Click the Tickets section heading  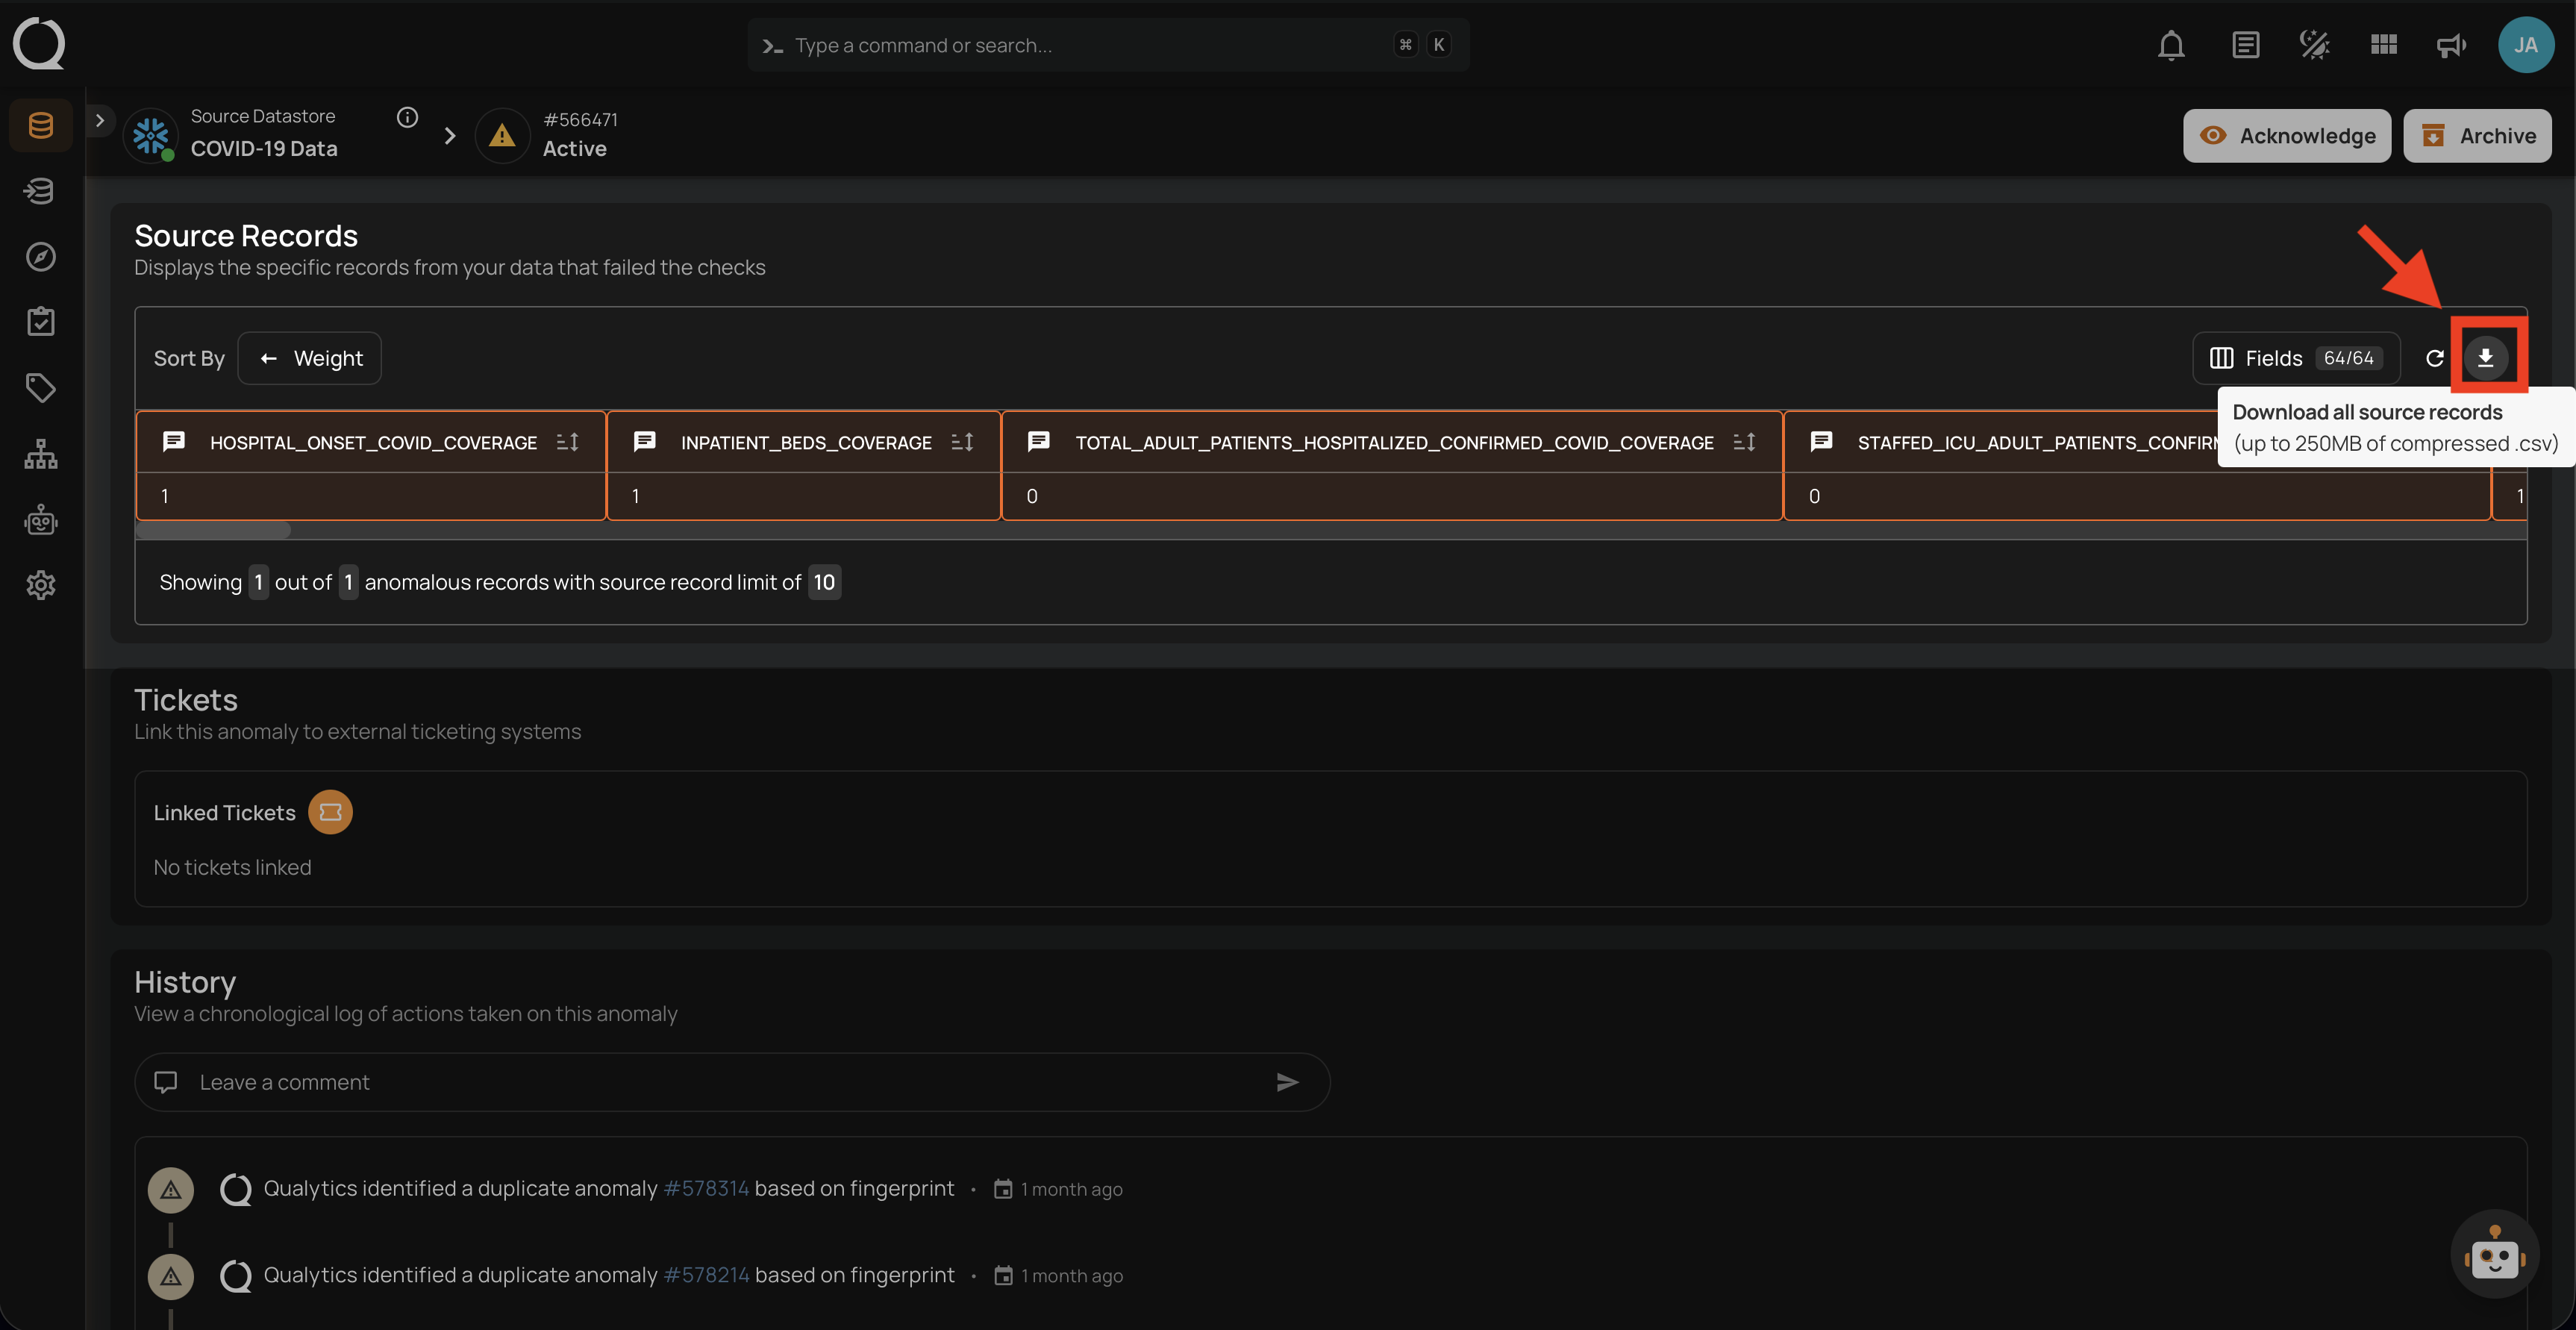point(186,699)
